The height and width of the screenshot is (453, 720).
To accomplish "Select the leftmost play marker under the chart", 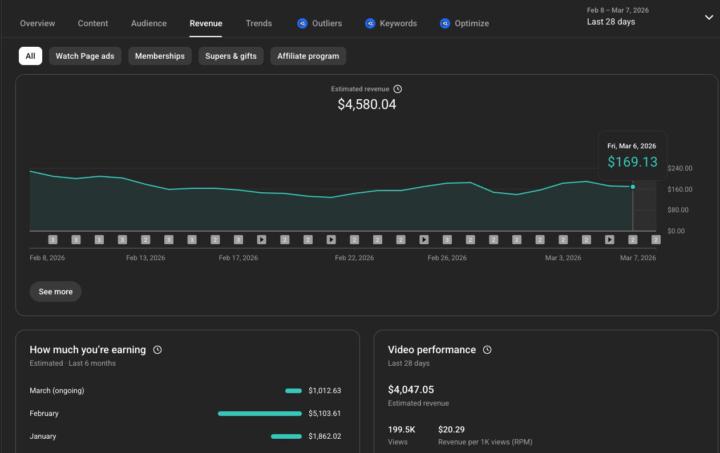I will tap(261, 240).
